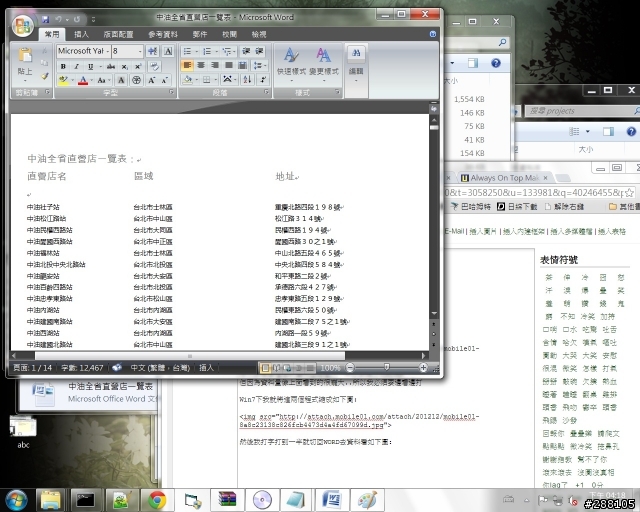This screenshot has width=640, height=512.
Task: Switch to the 插入 ribbon tab
Action: 81,35
